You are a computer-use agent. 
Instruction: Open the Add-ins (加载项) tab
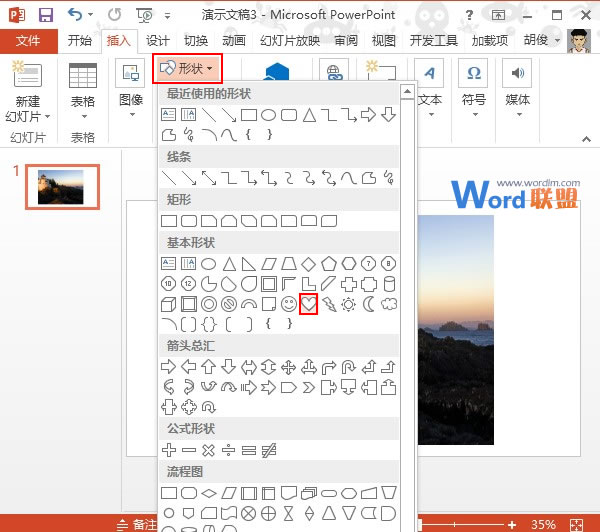(490, 41)
